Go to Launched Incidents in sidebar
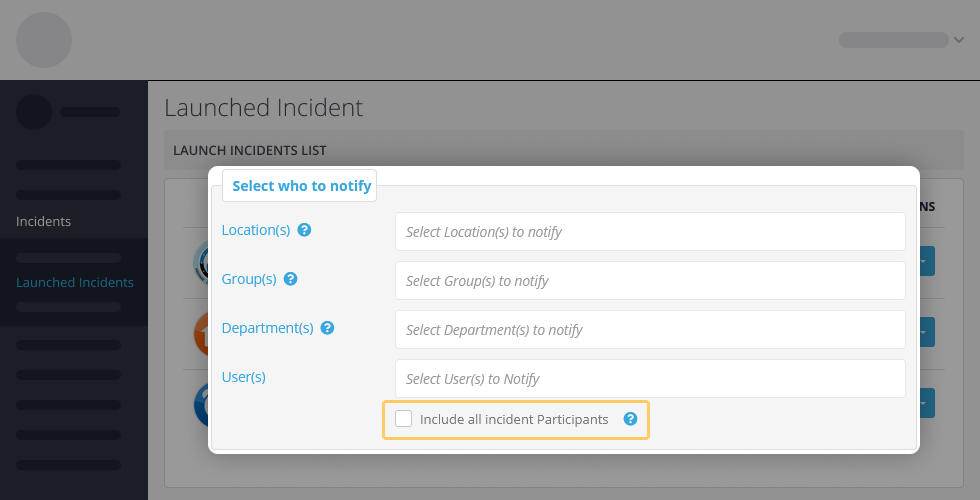Screen dimensions: 980x500 [75, 282]
